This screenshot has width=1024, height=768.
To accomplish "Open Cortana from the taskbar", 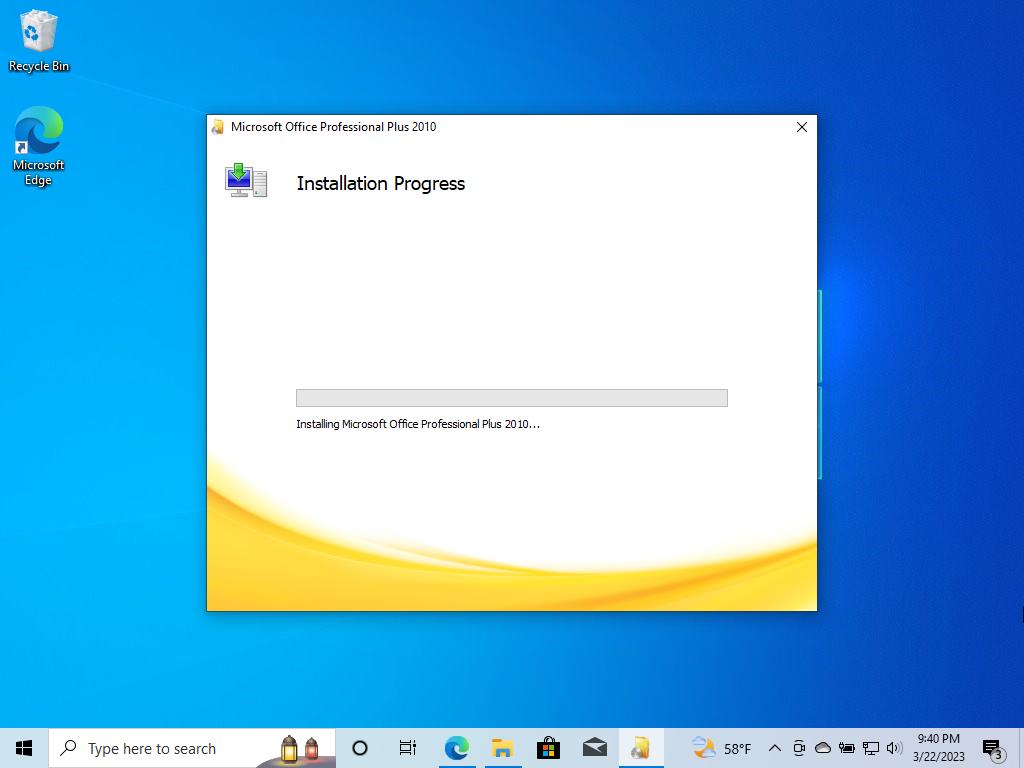I will [360, 748].
